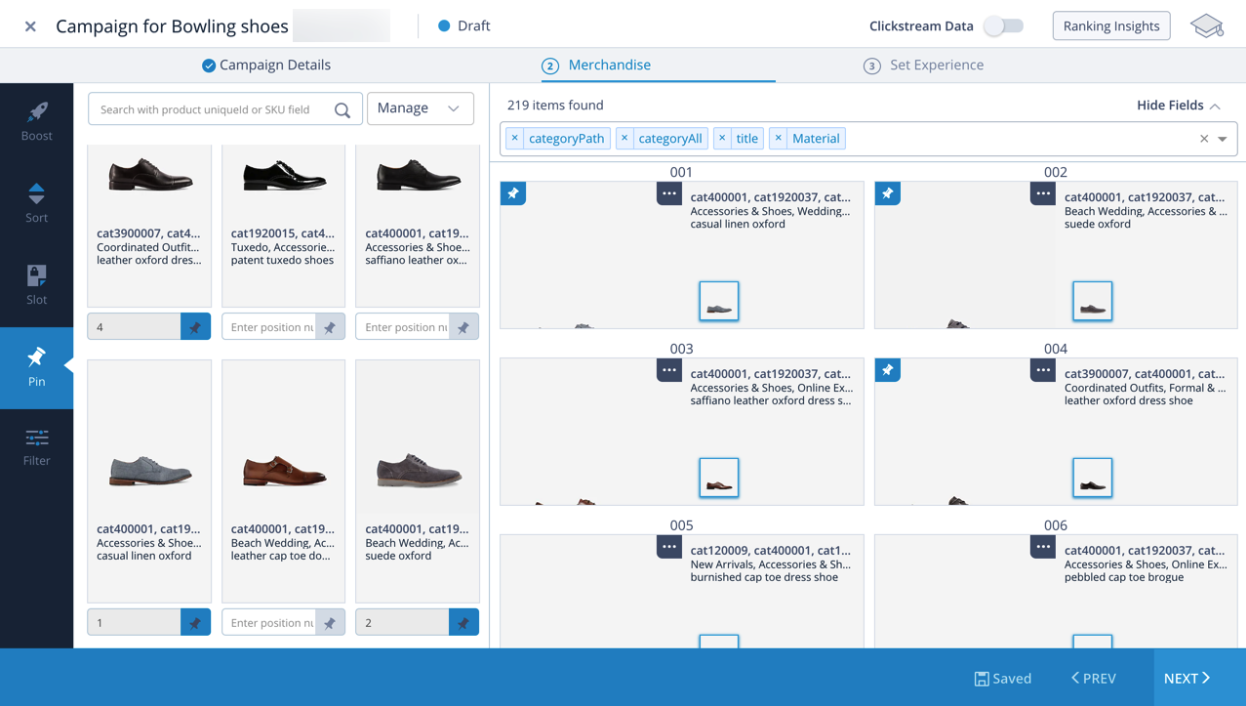1246x706 pixels.
Task: Select image swatch of item 004
Action: coord(1093,478)
